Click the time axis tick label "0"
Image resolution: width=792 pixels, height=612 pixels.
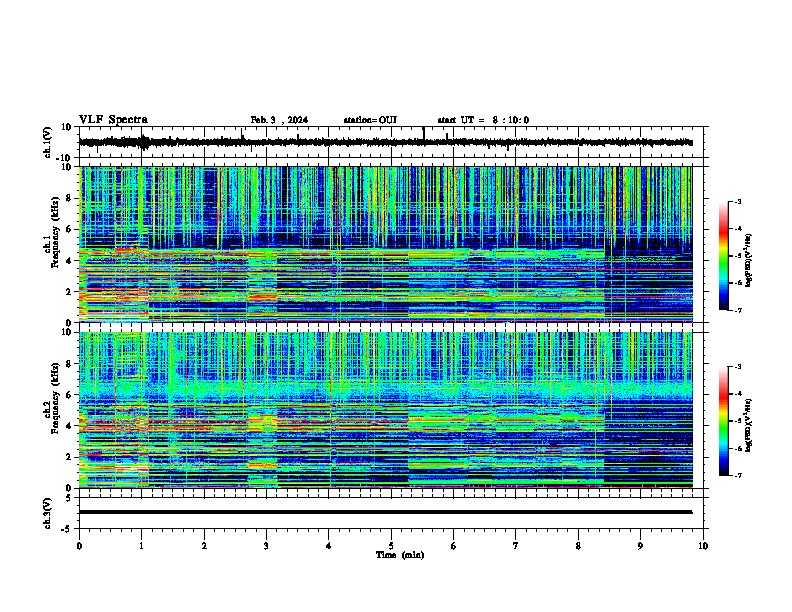(79, 546)
